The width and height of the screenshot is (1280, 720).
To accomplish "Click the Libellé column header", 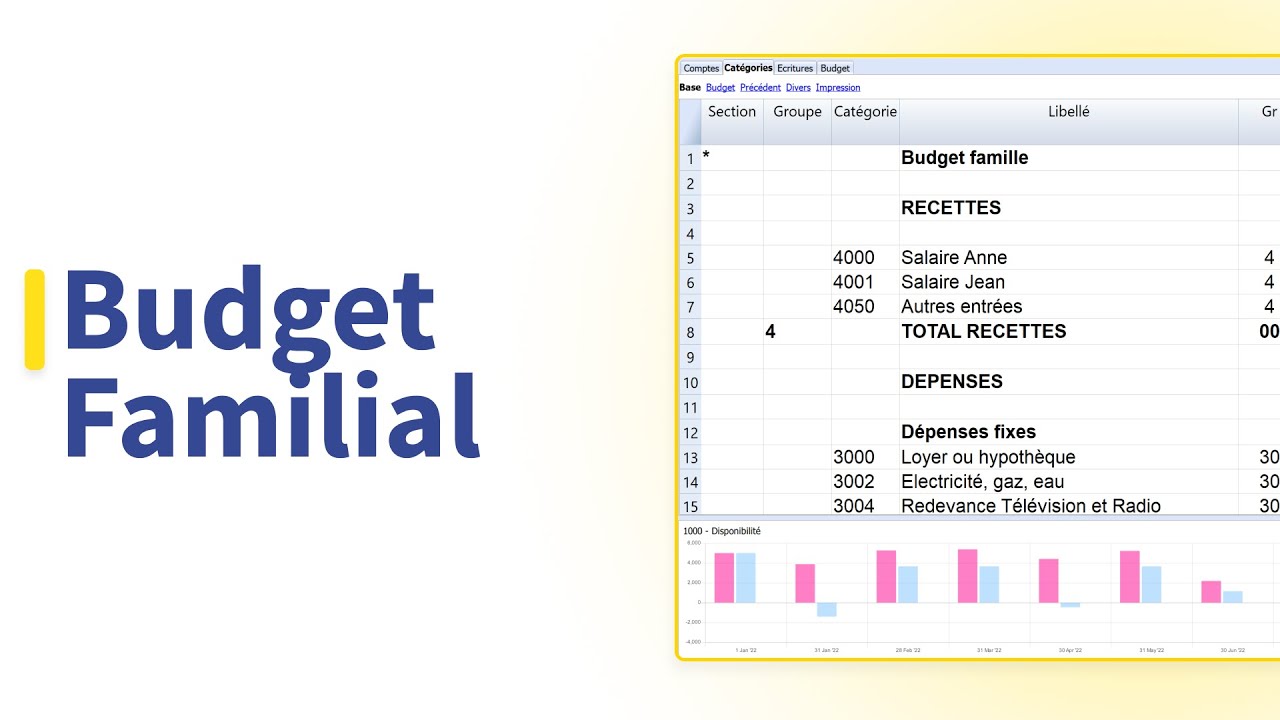I will coord(1069,121).
